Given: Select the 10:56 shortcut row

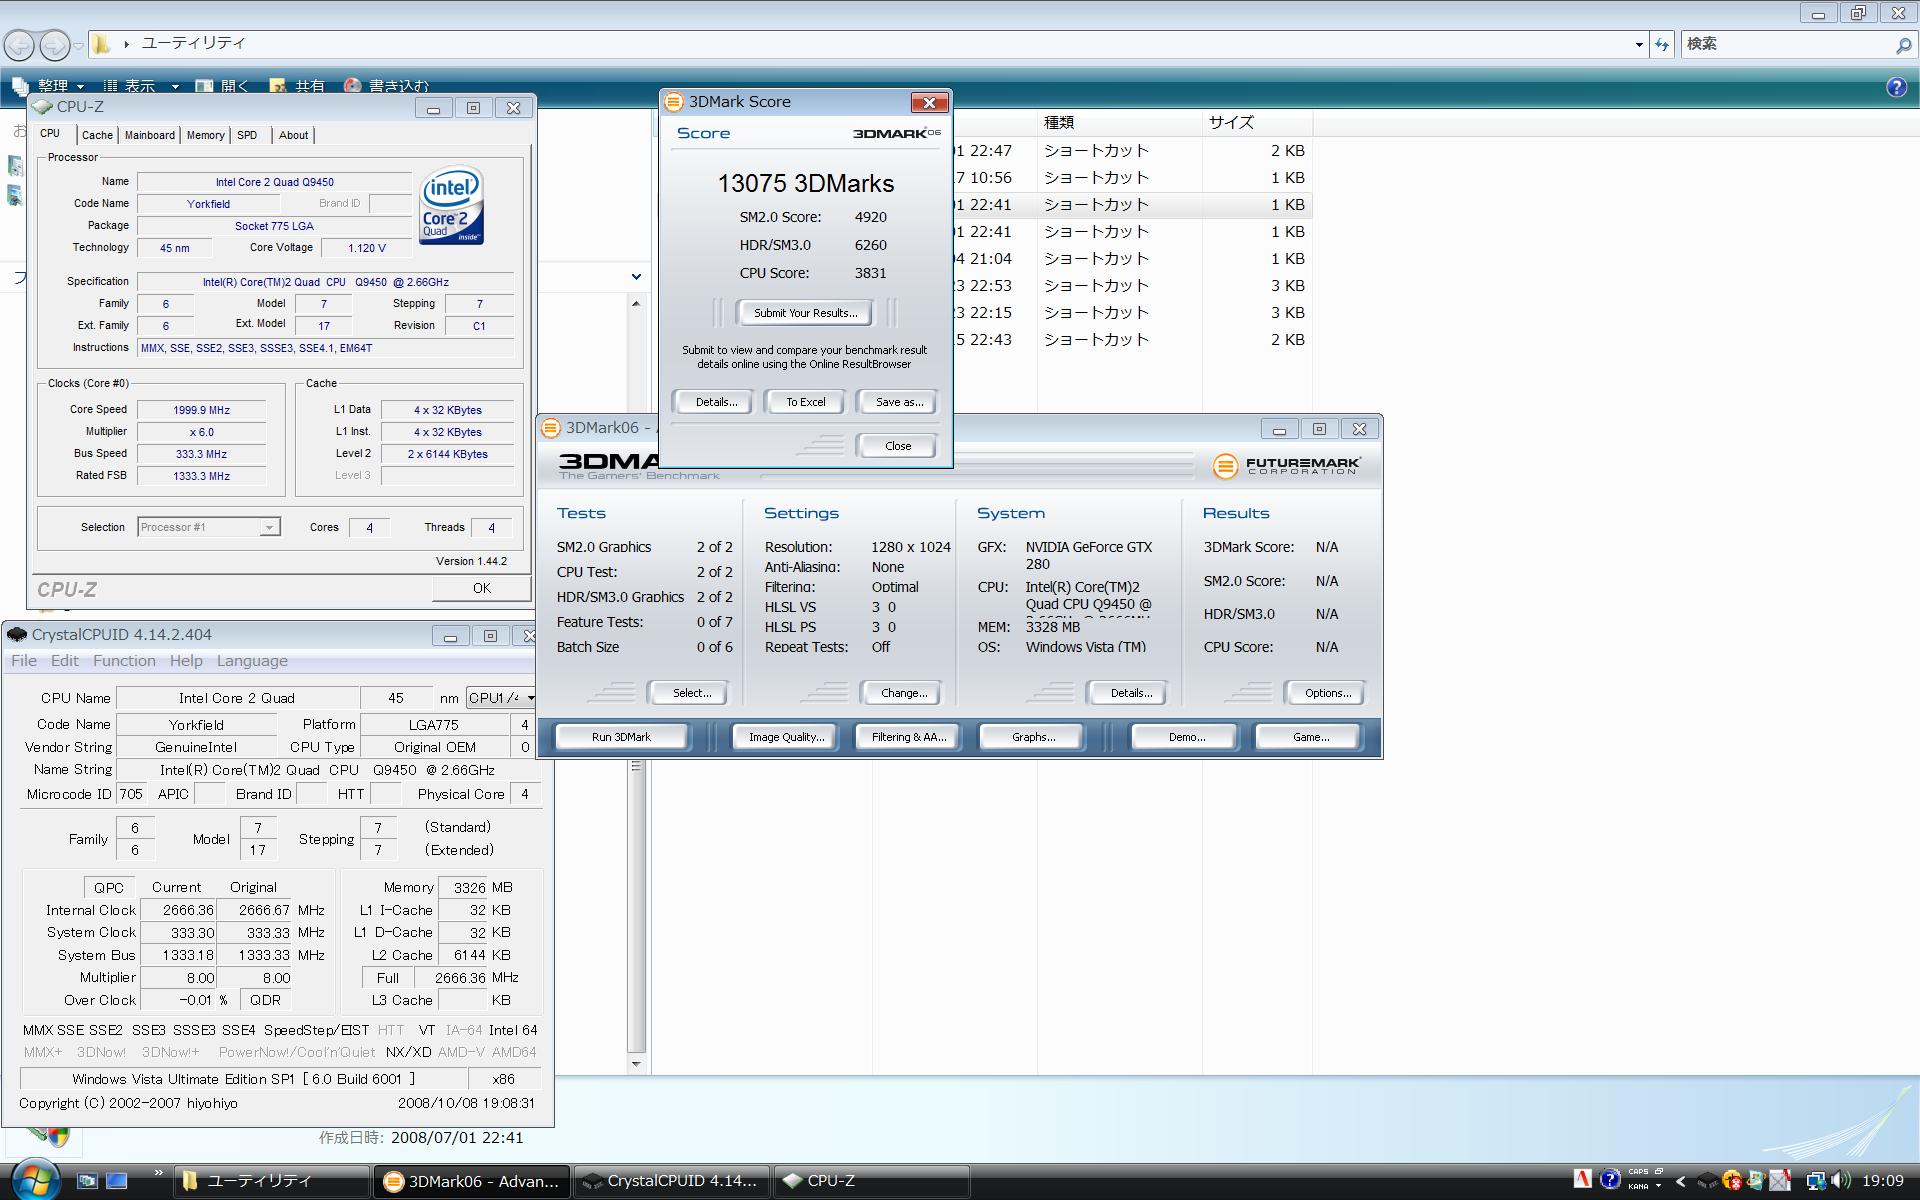Looking at the screenshot, I should click(1132, 178).
